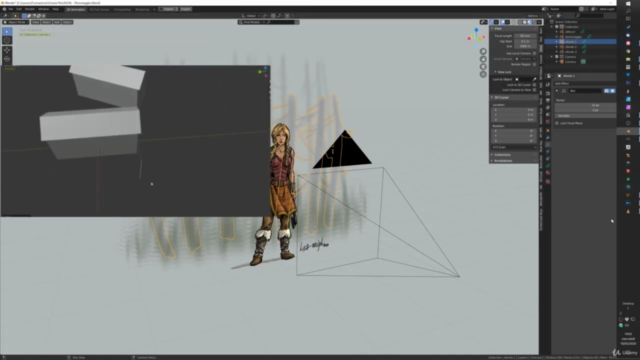Viewport: 640px width, 360px height.
Task: Switch perspective/orthographic view gizmo
Action: (x=483, y=74)
